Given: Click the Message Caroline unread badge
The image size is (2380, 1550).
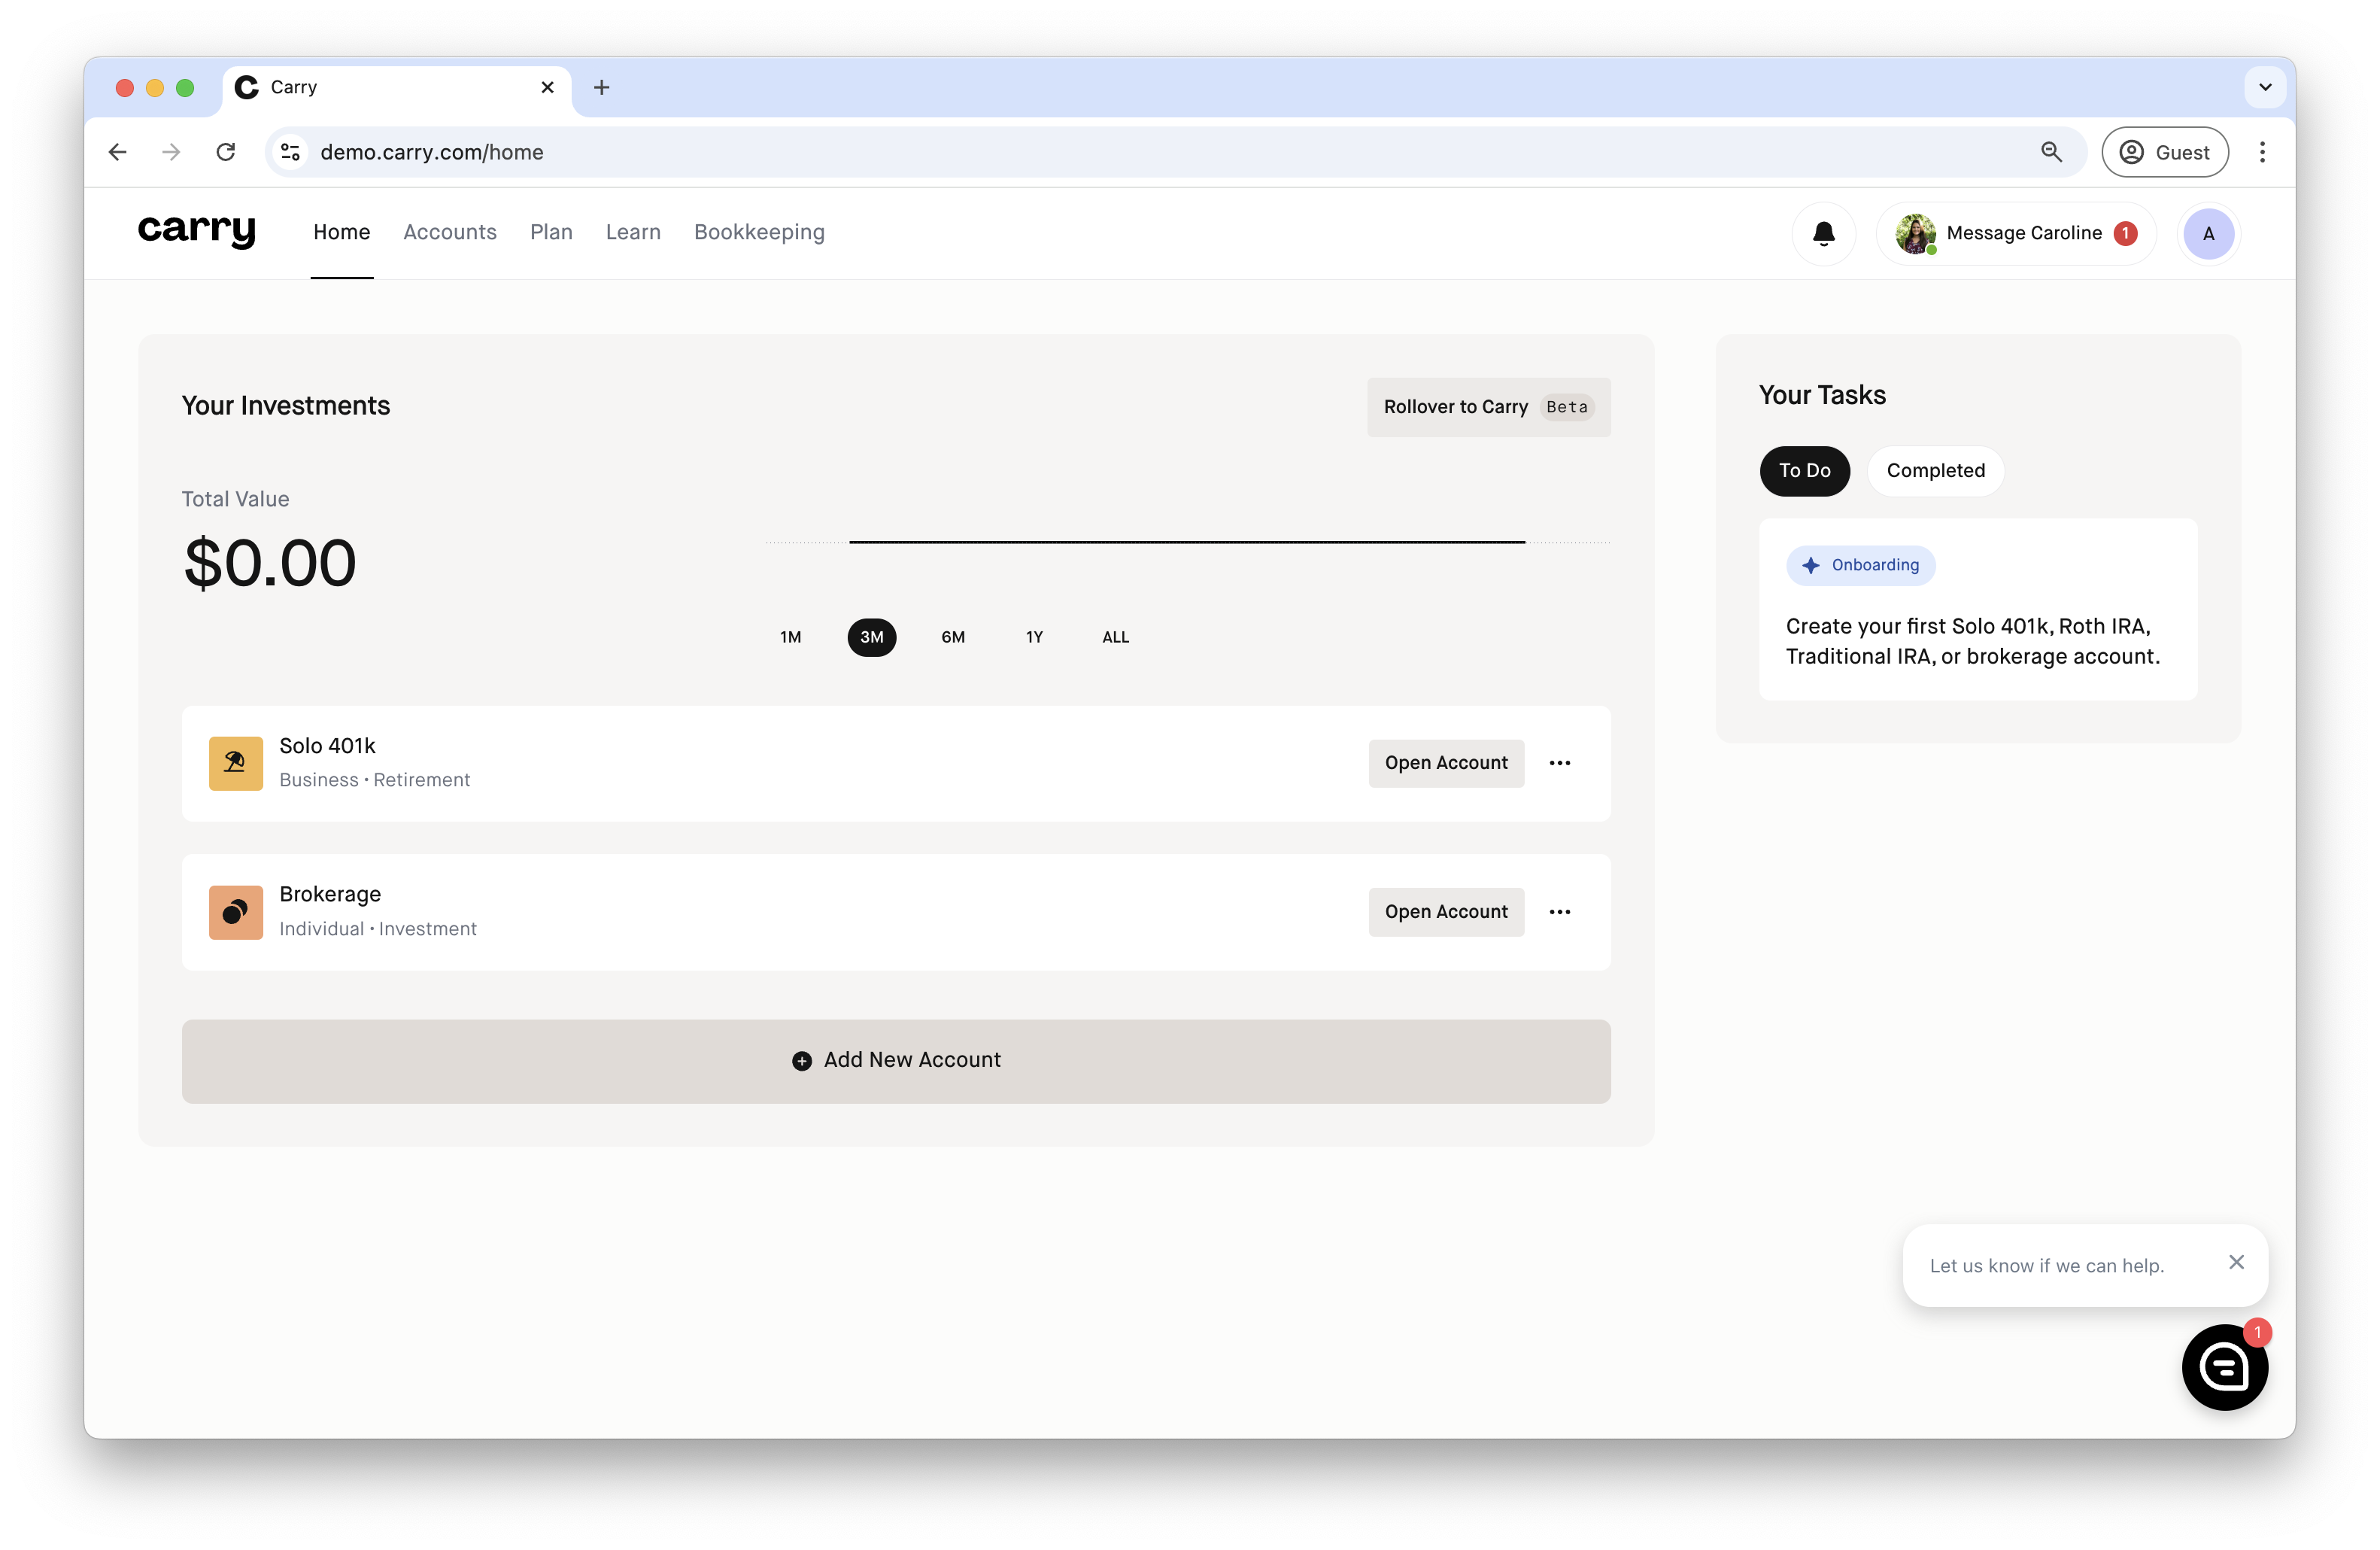Looking at the screenshot, I should click(2125, 233).
